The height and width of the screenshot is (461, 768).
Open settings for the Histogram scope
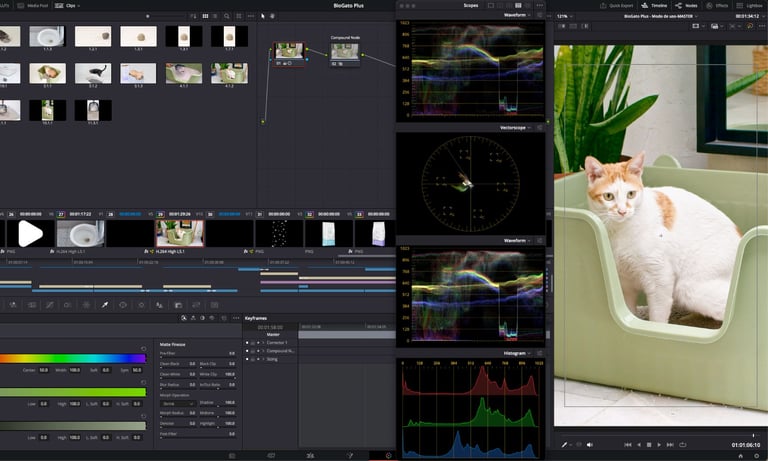(539, 353)
